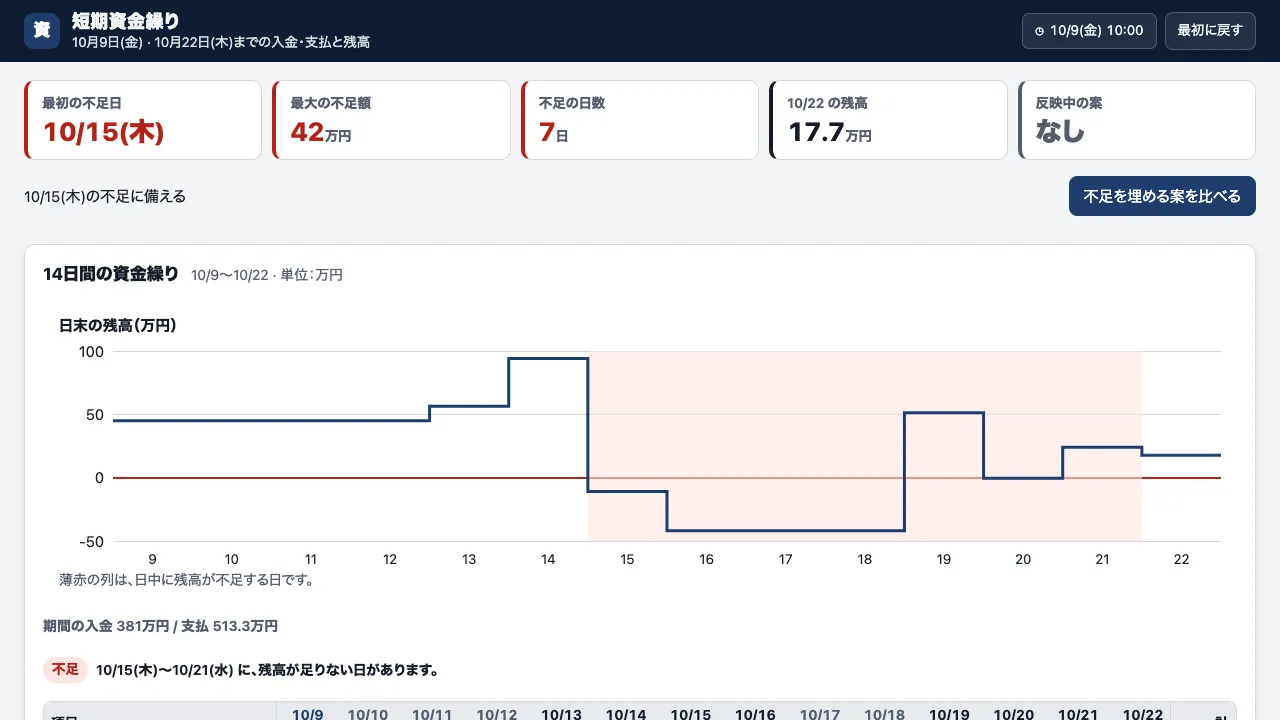Click the header subtitle starting with 10月9日(金)
Image resolution: width=1280 pixels, height=720 pixels.
(221, 42)
